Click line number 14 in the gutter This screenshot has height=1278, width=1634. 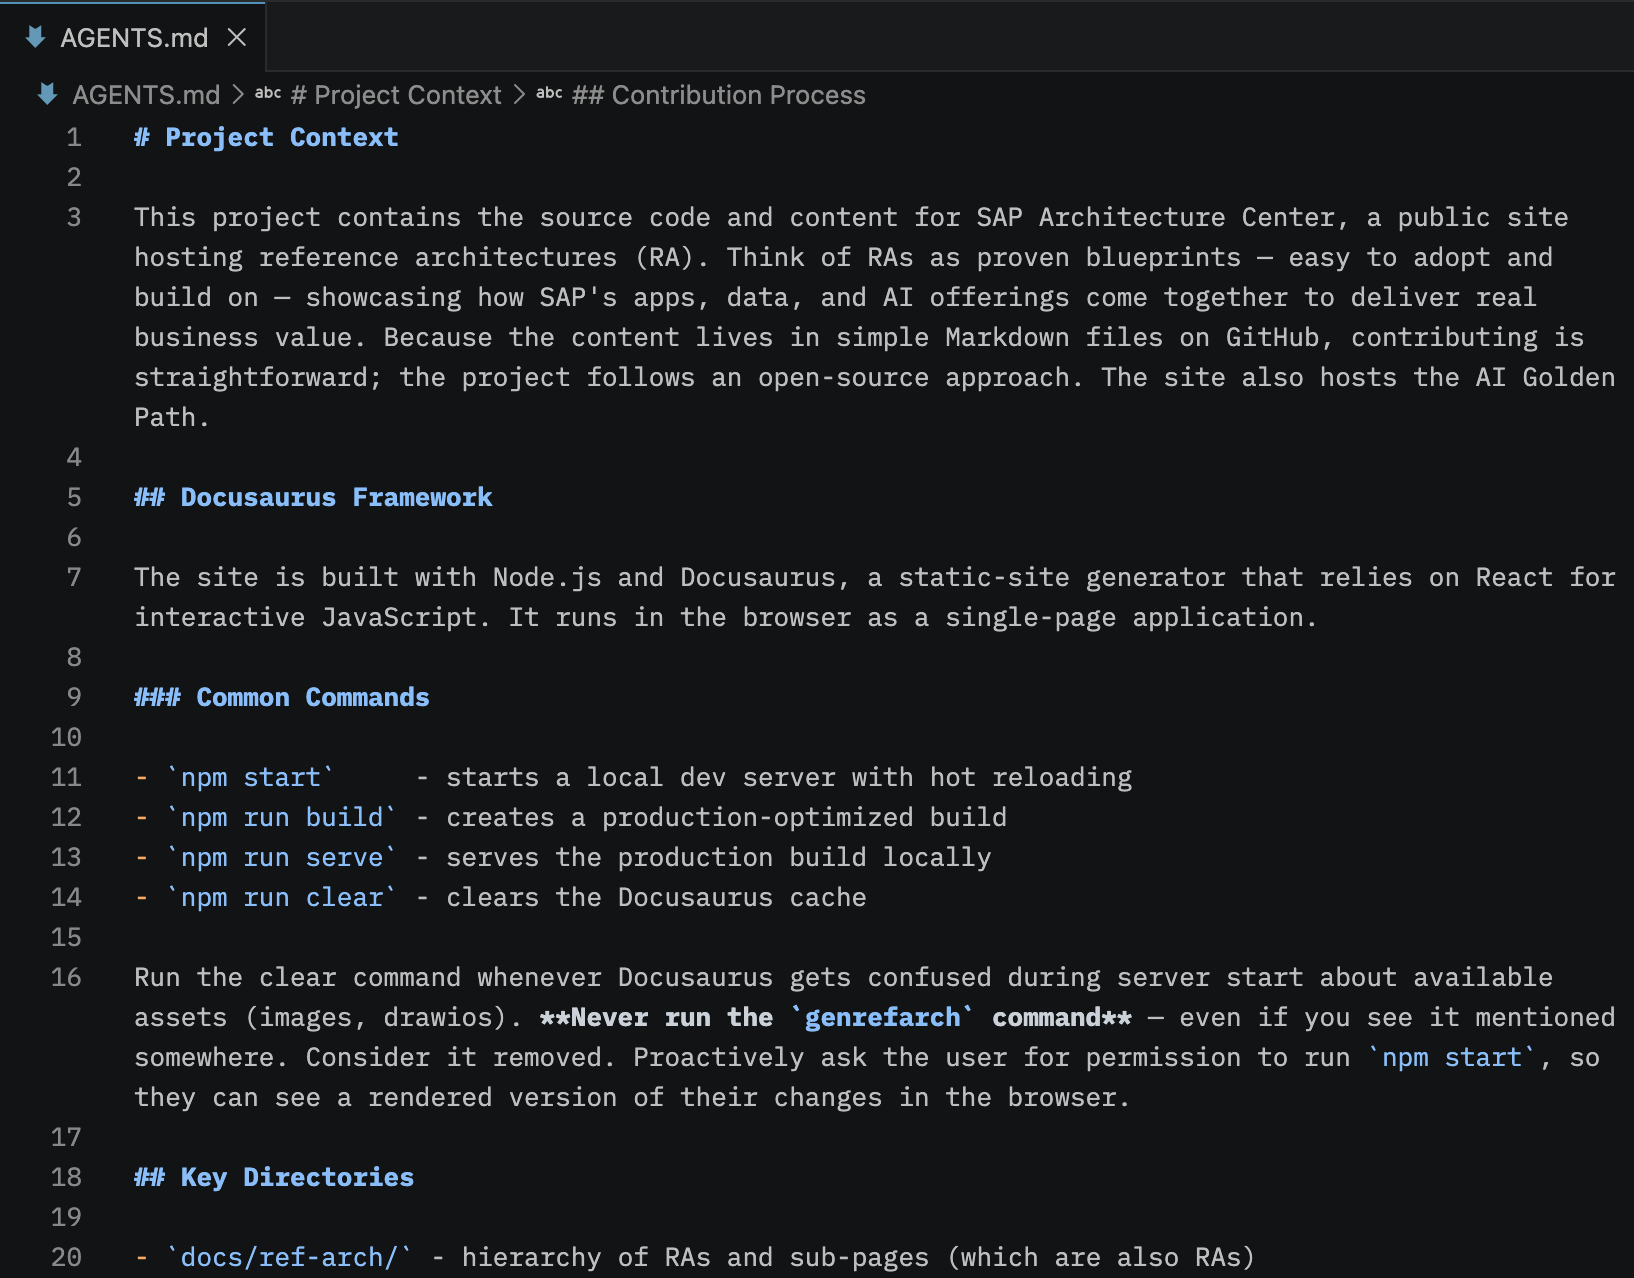(x=66, y=897)
